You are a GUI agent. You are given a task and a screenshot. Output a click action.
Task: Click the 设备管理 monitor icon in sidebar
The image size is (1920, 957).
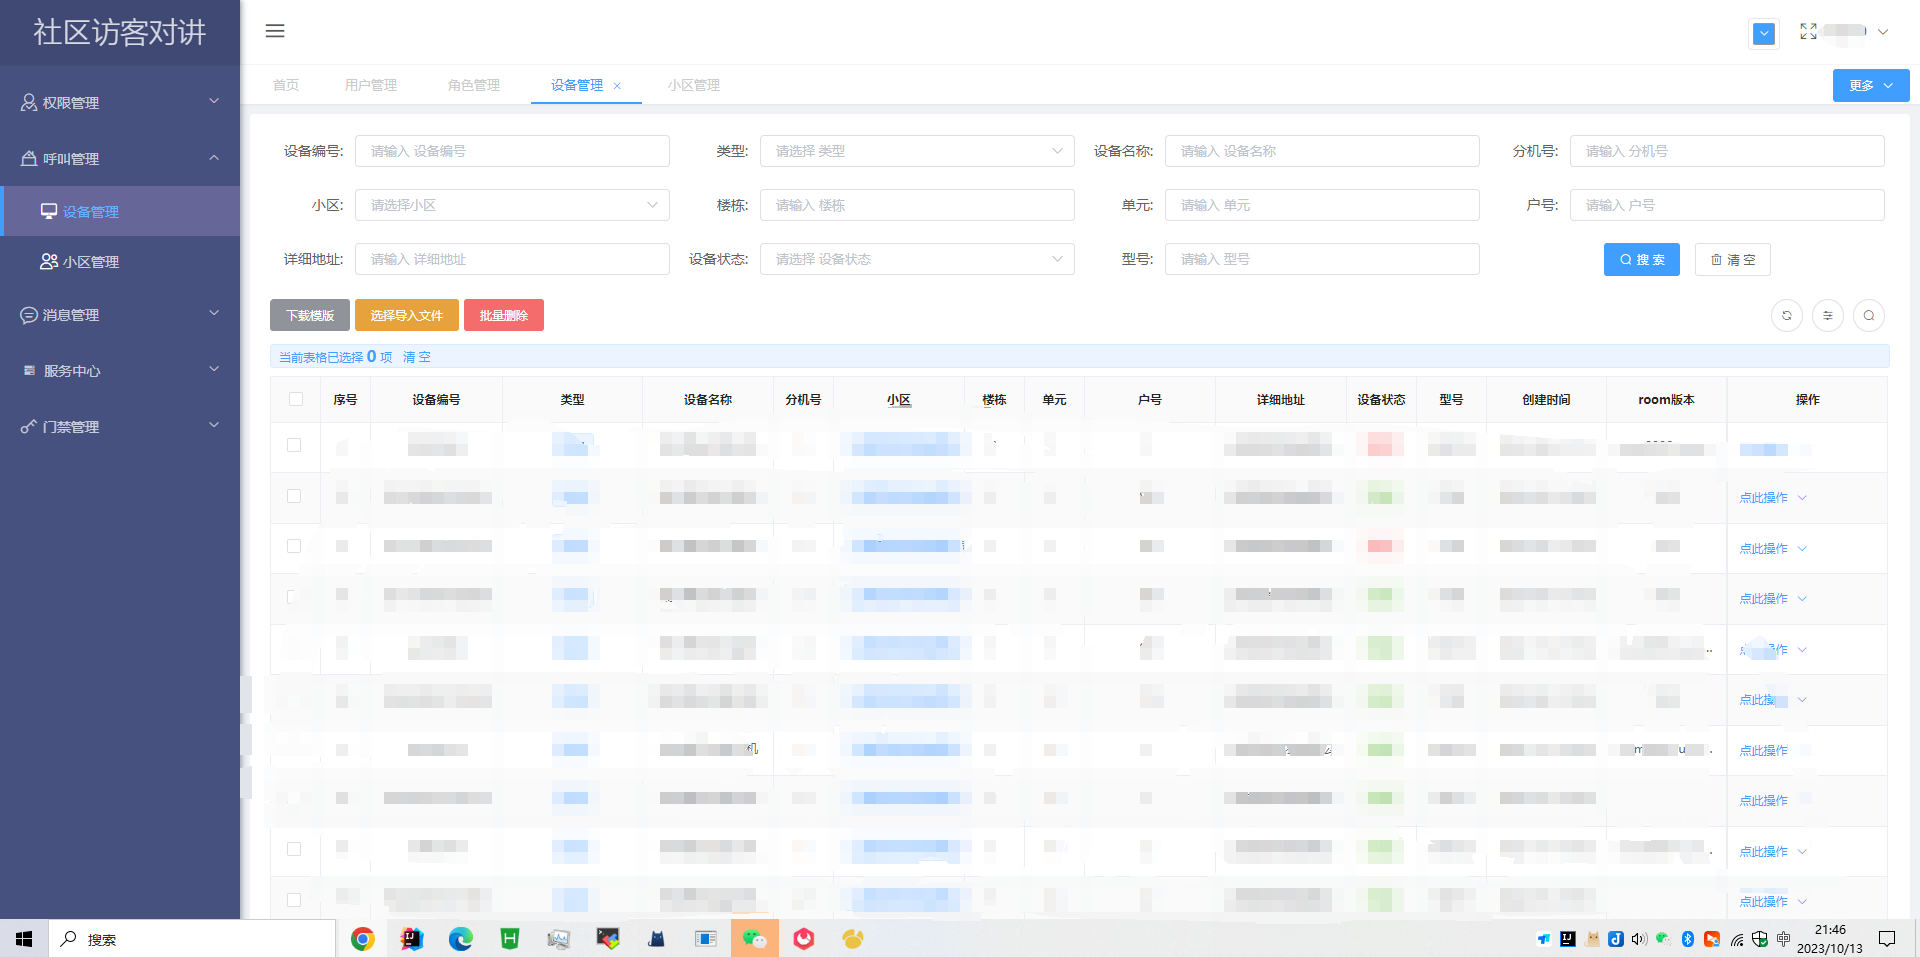(x=49, y=211)
